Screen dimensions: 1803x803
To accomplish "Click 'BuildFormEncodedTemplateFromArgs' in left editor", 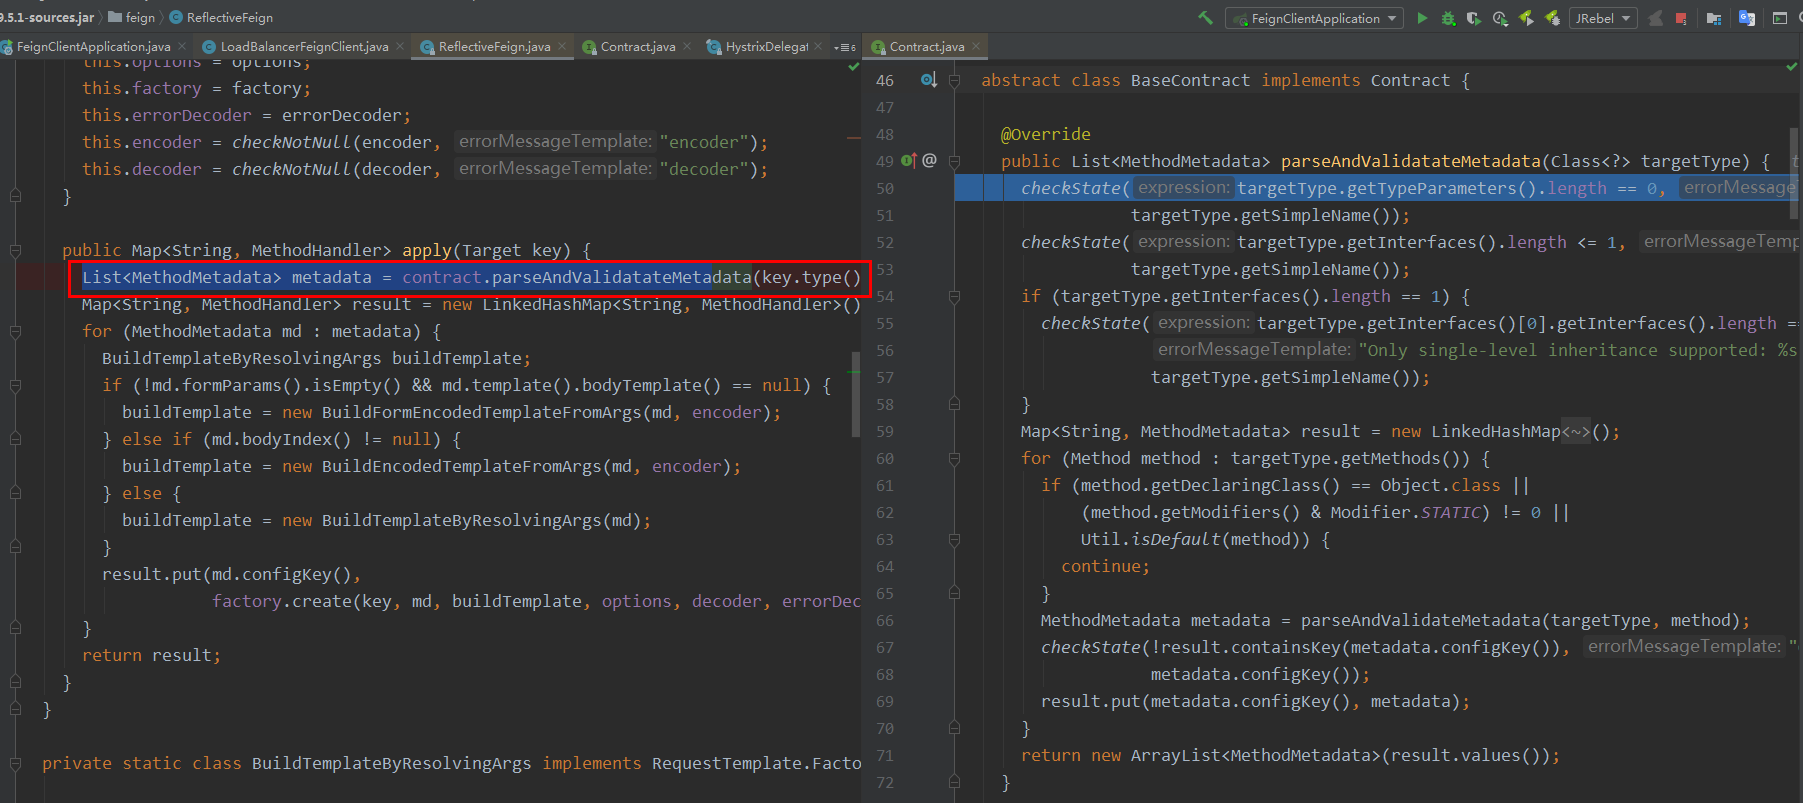I will click(481, 412).
